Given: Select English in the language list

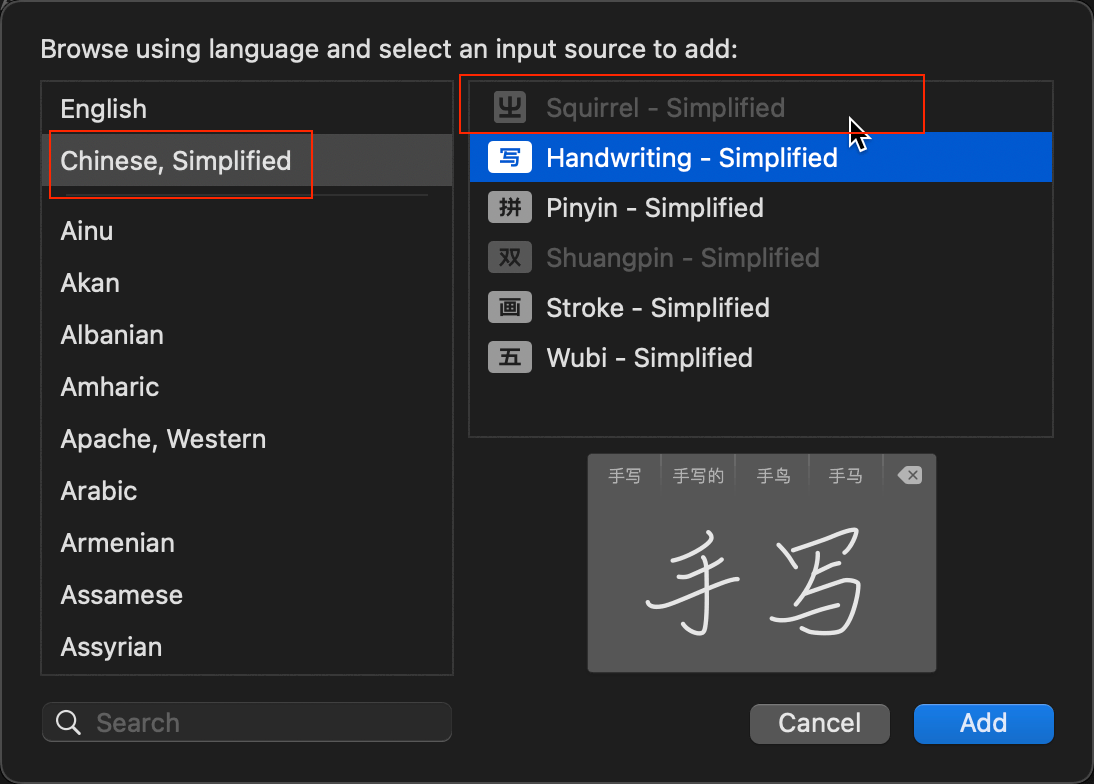Looking at the screenshot, I should (104, 109).
